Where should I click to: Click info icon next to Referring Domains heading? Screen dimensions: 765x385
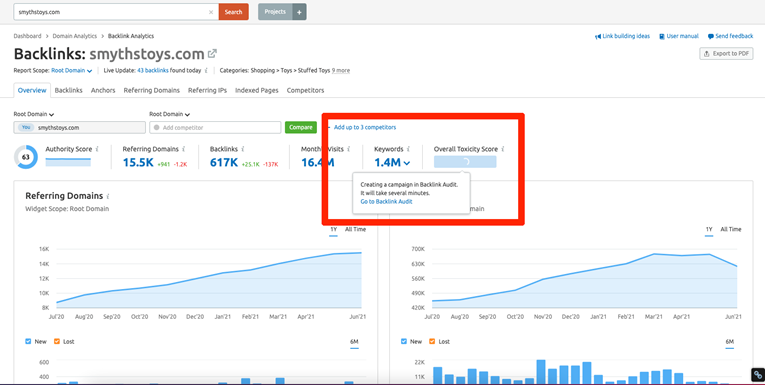tap(108, 196)
